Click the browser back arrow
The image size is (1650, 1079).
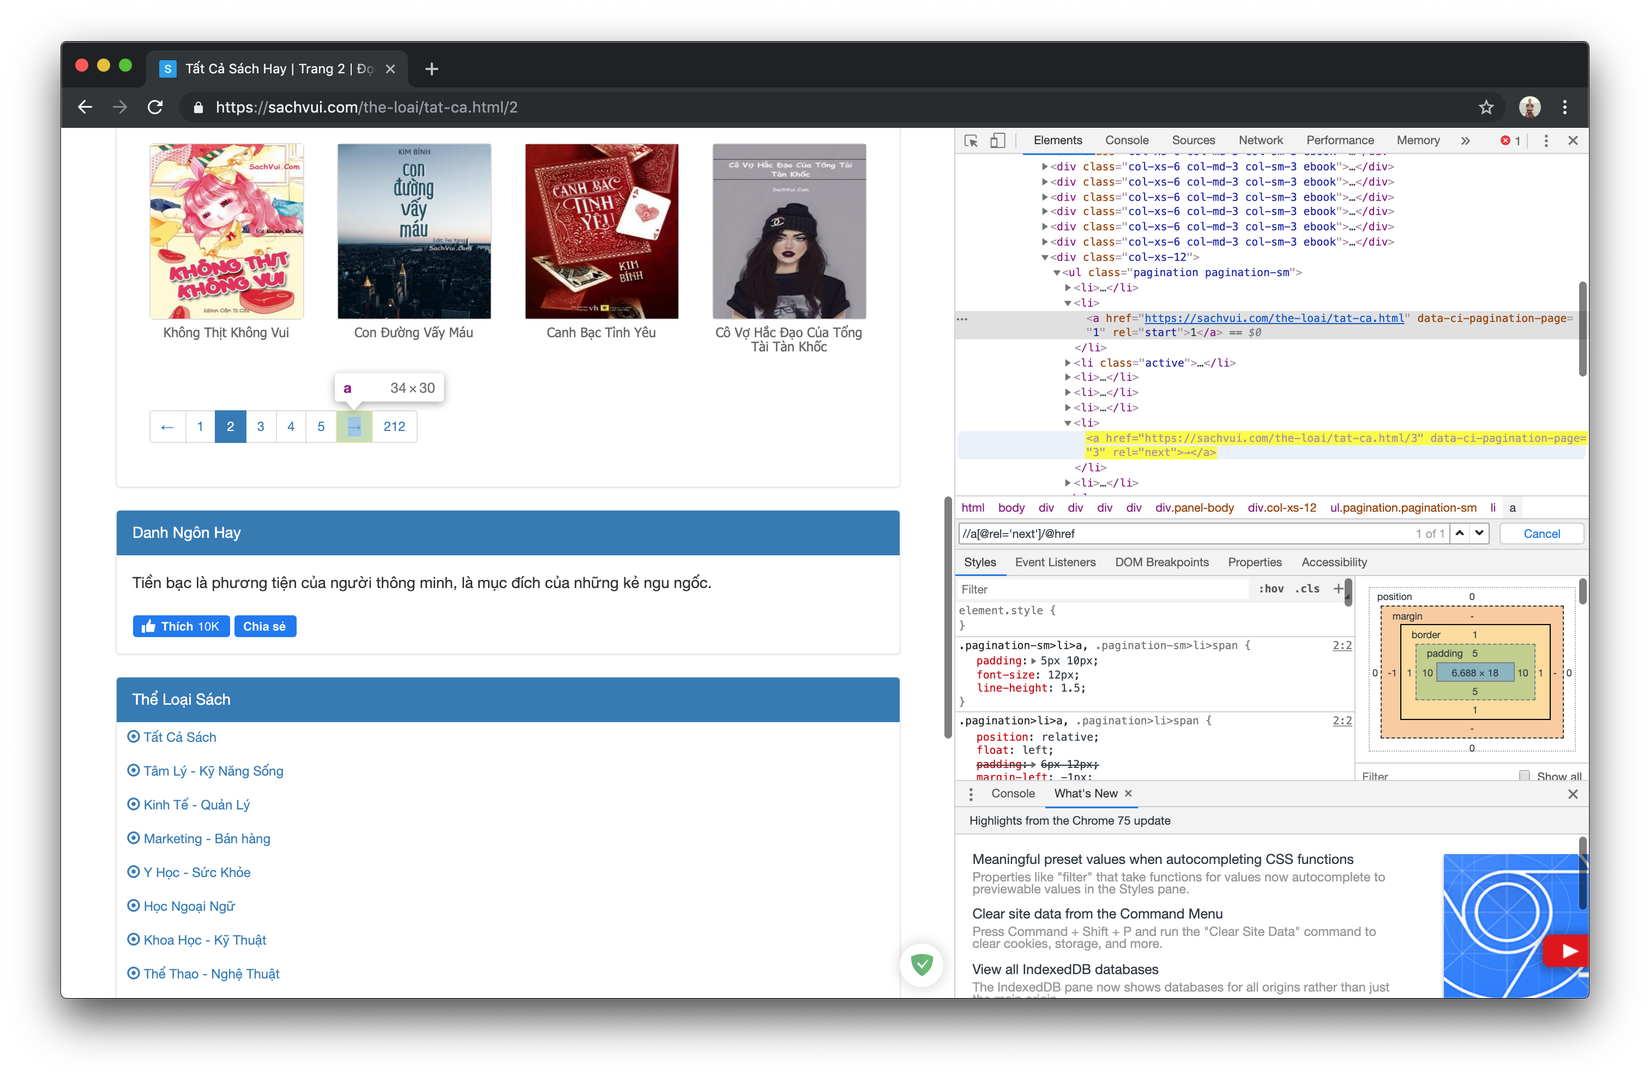(x=85, y=107)
